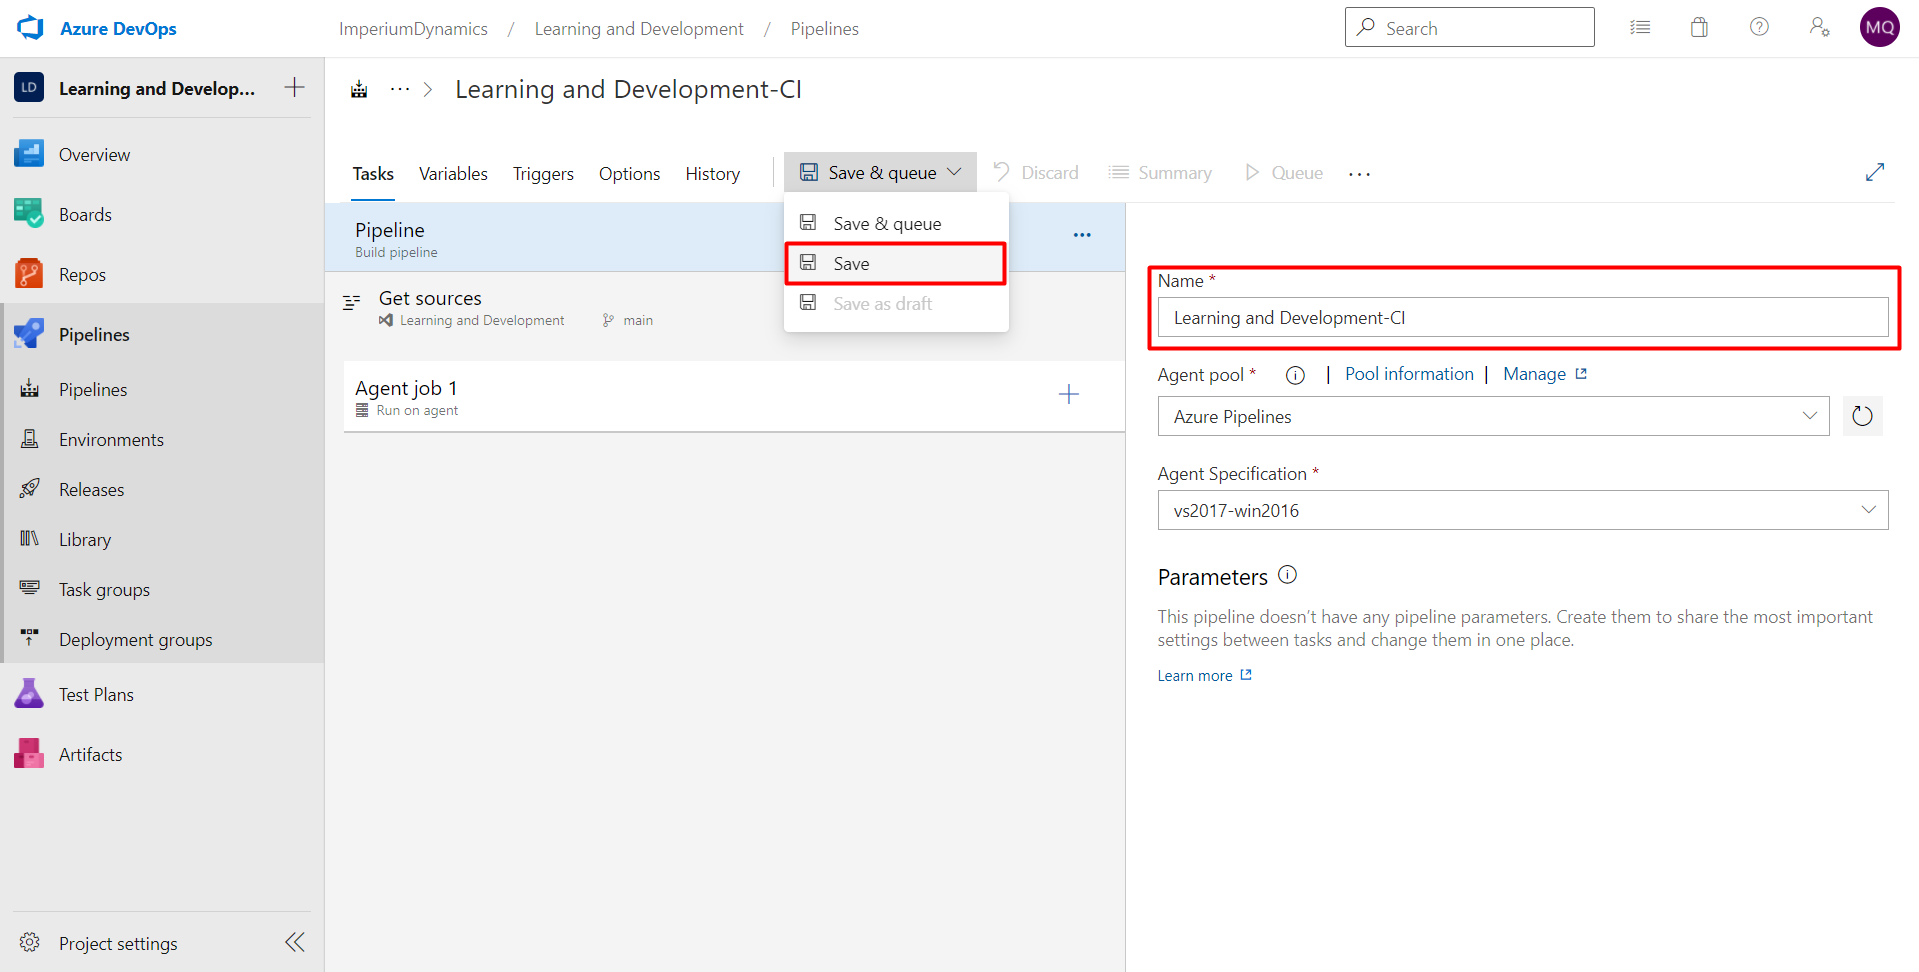This screenshot has width=1919, height=972.
Task: Open the Artifacts section
Action: click(x=90, y=753)
